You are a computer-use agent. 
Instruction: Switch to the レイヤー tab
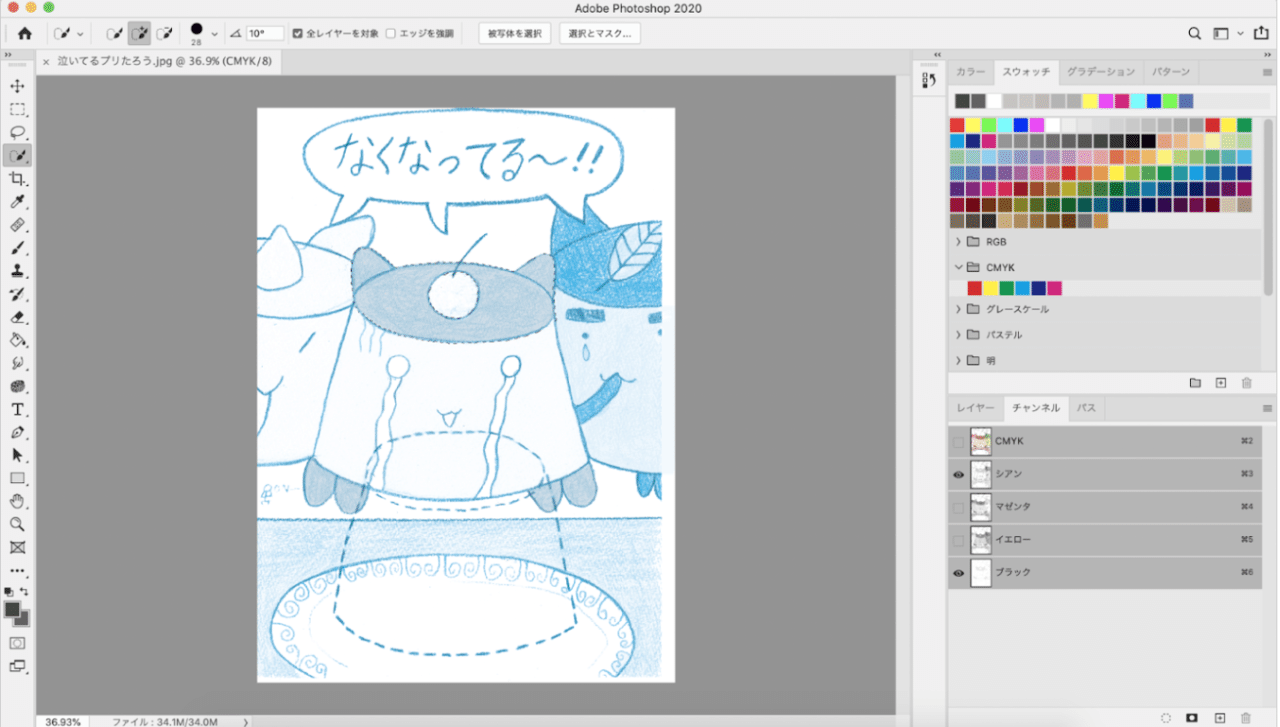pyautogui.click(x=975, y=408)
